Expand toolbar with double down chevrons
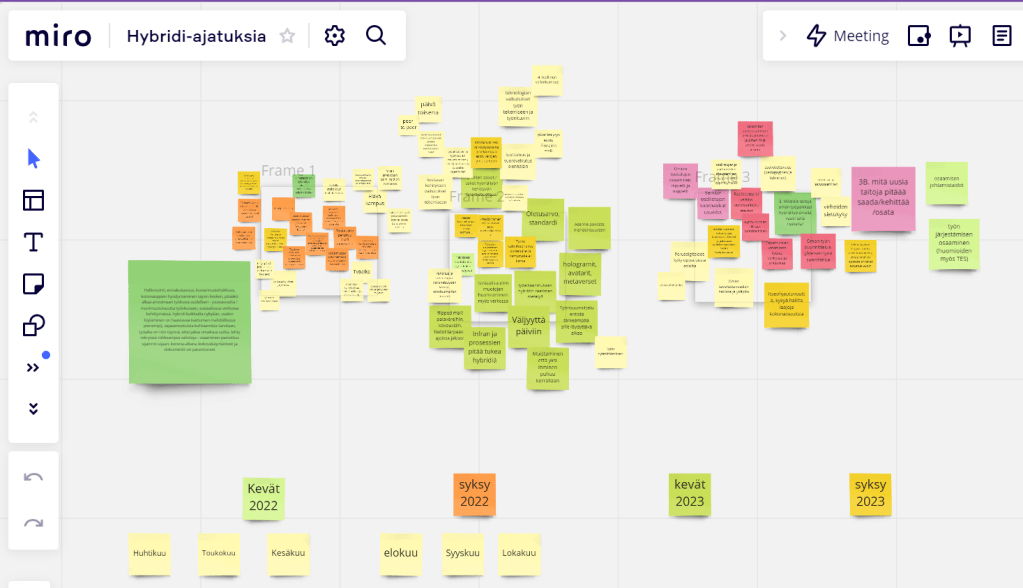 tap(33, 409)
